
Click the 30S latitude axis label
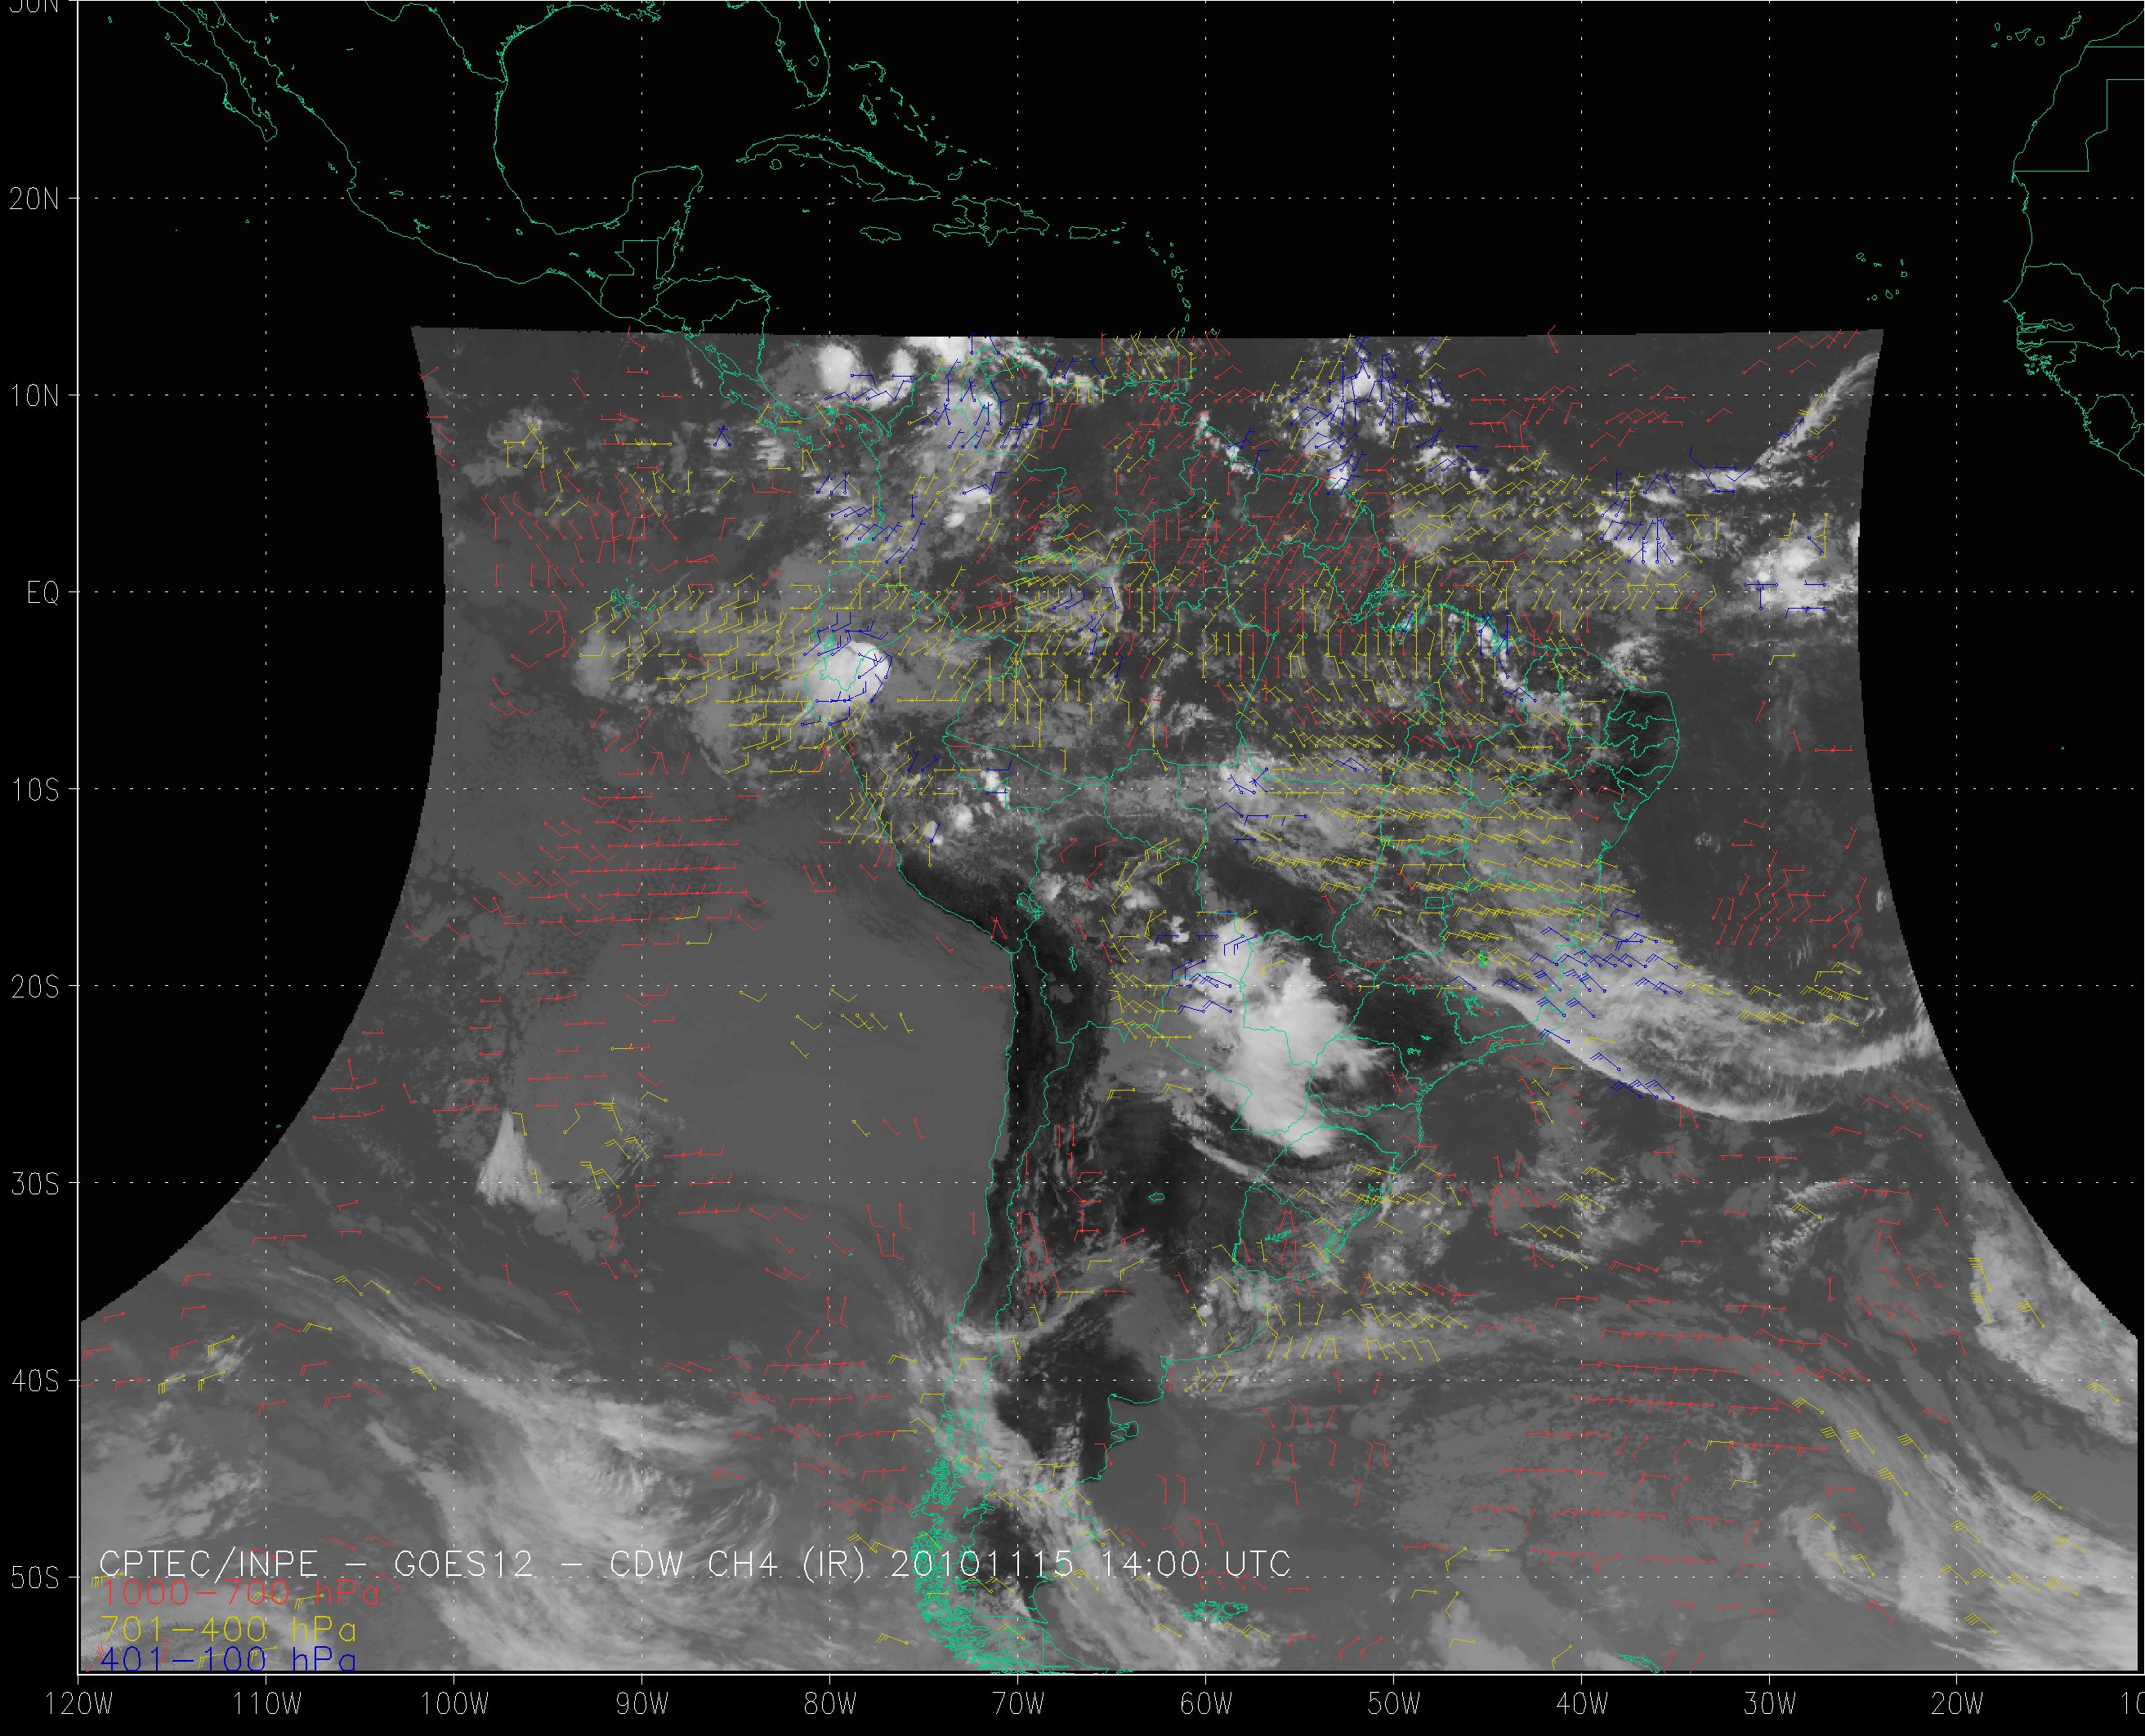click(x=35, y=1184)
